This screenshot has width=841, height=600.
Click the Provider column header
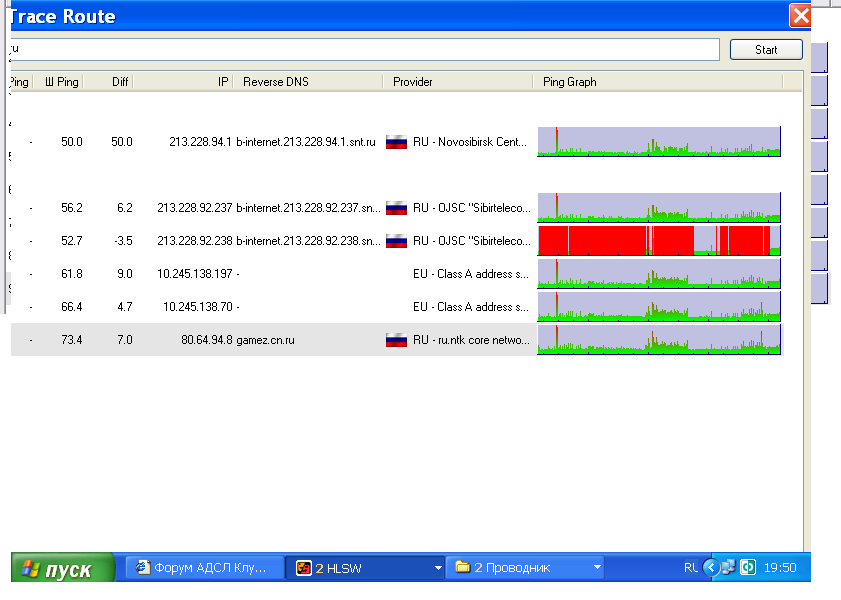coord(458,82)
